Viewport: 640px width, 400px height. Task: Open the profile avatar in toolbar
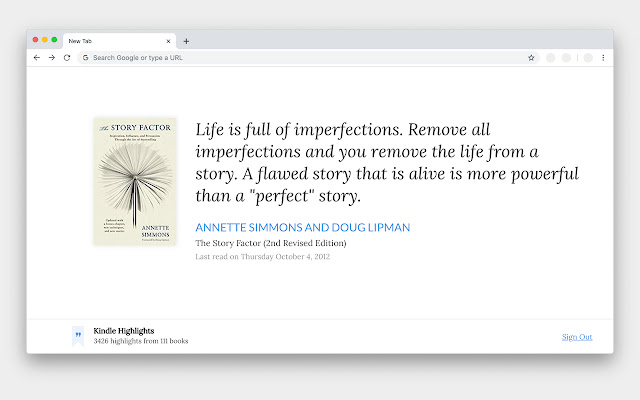(x=588, y=58)
